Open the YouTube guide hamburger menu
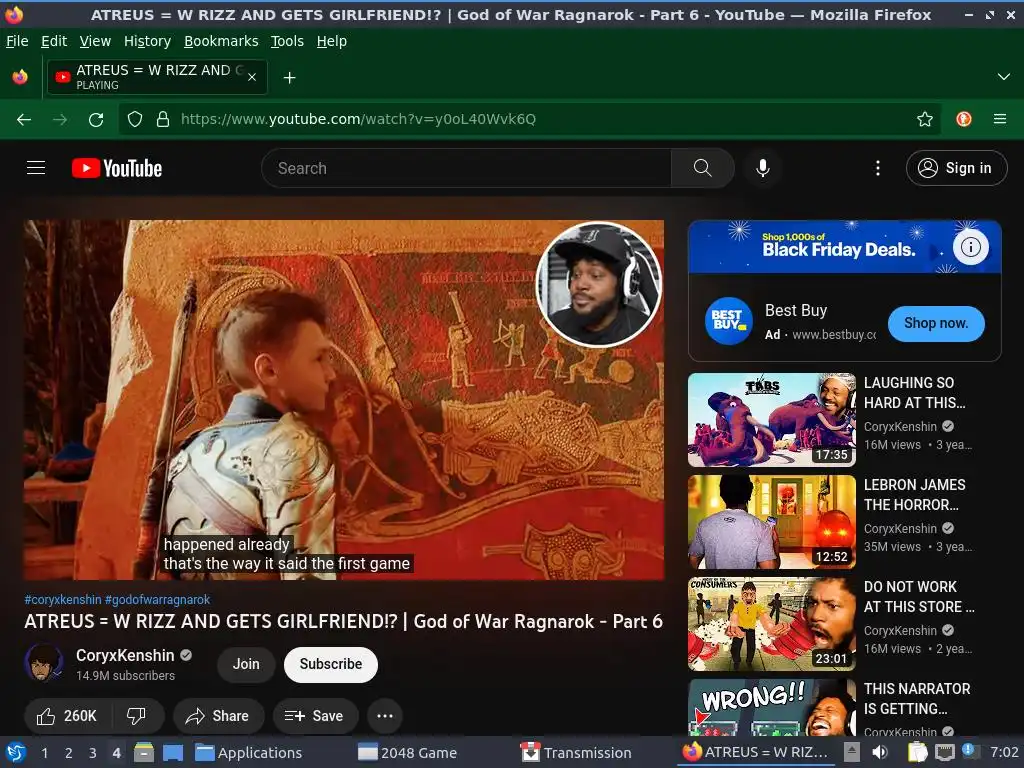Viewport: 1024px width, 768px height. [36, 168]
